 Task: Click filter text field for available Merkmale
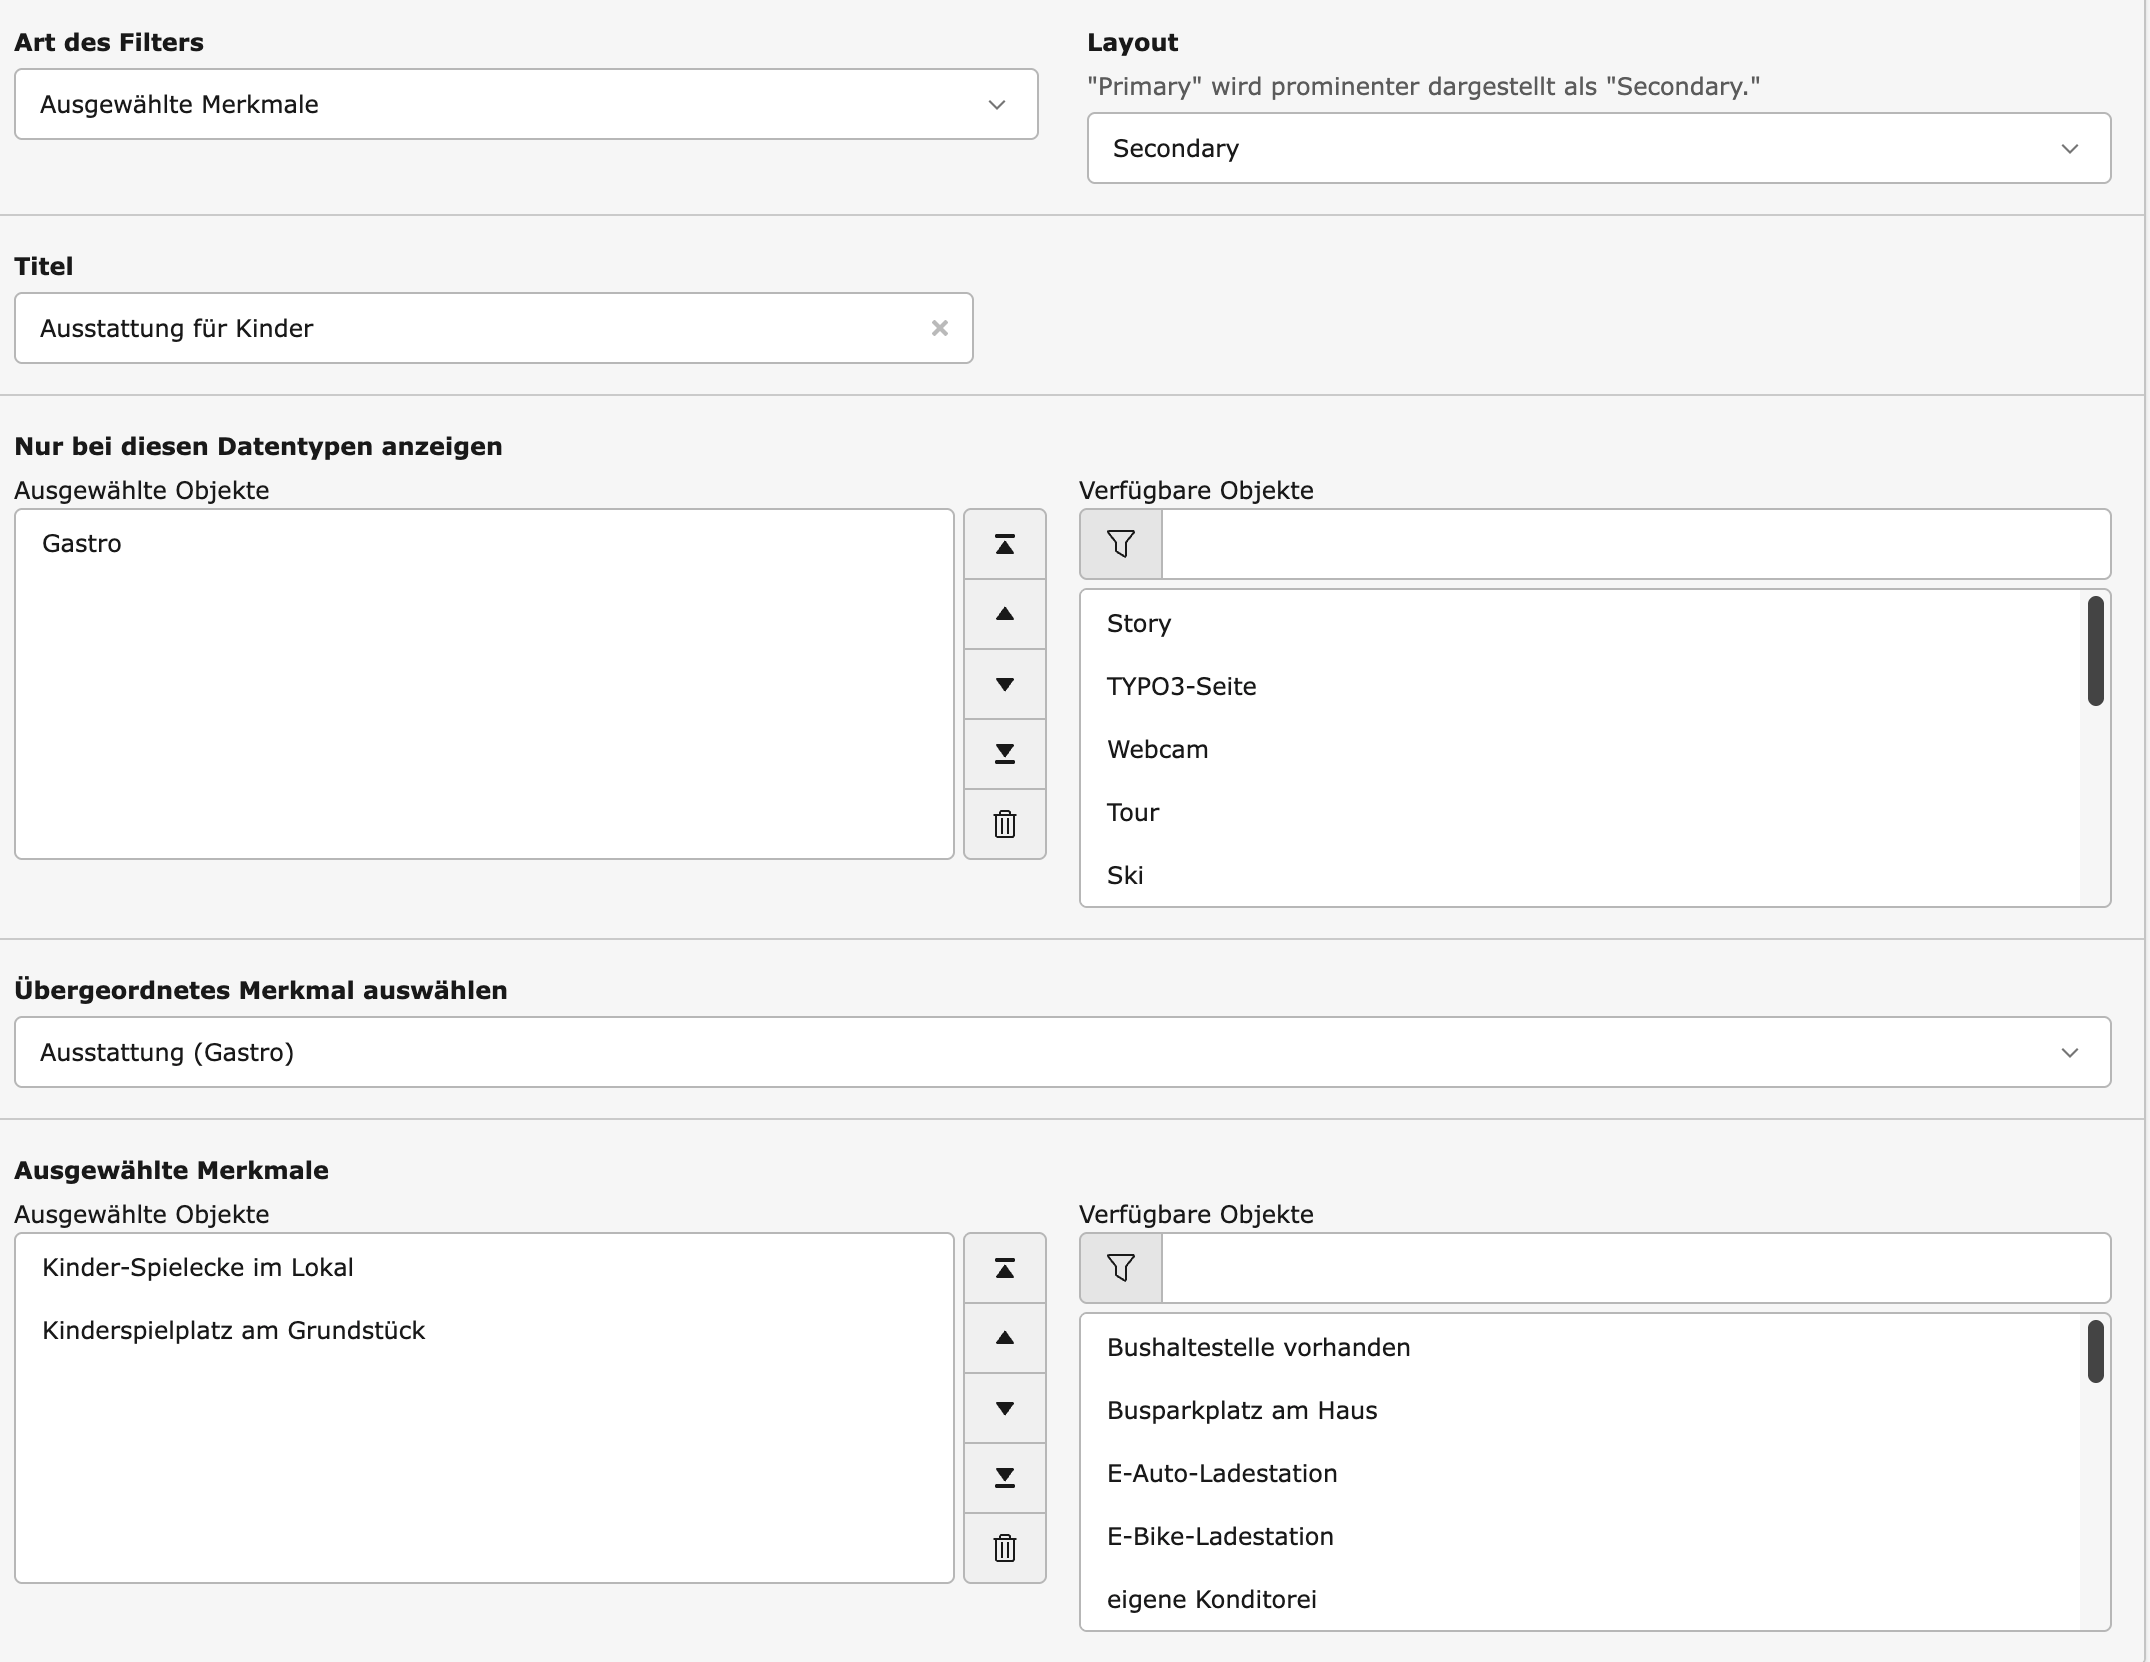tap(1634, 1268)
